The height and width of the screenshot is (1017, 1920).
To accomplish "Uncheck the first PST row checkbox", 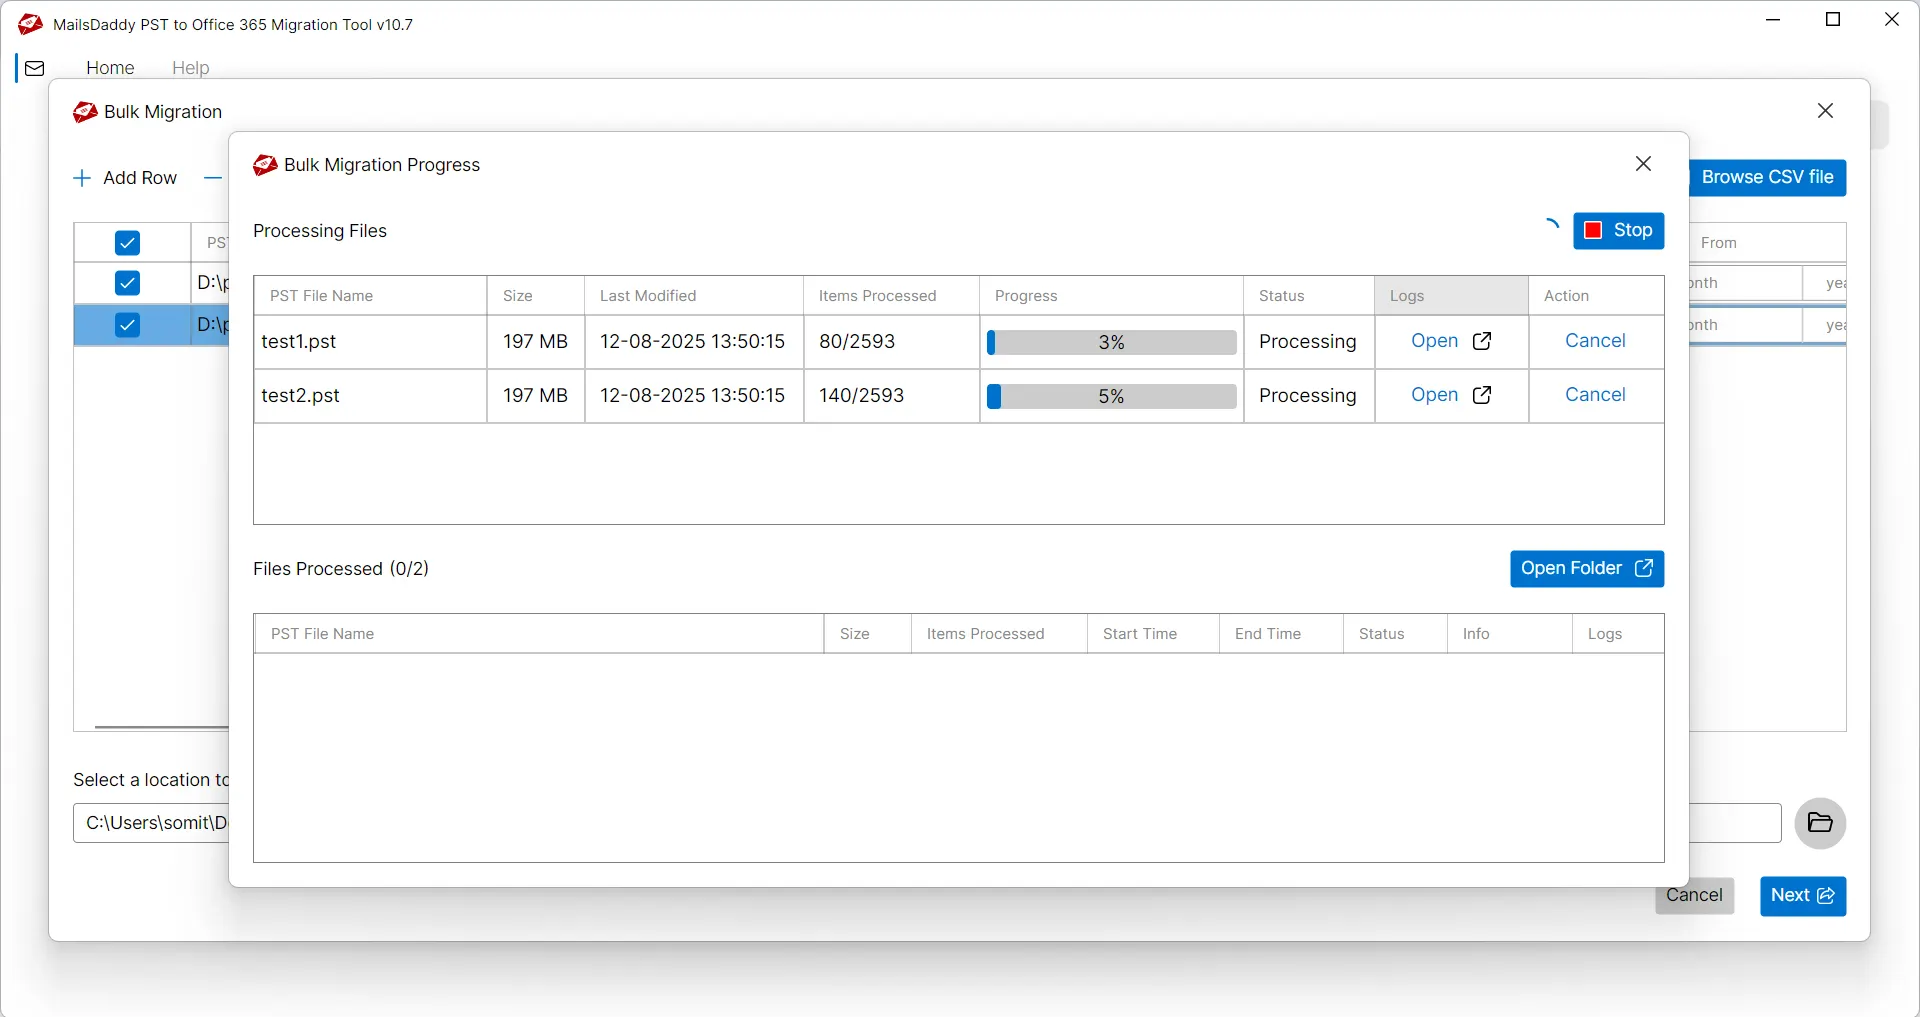I will (127, 283).
